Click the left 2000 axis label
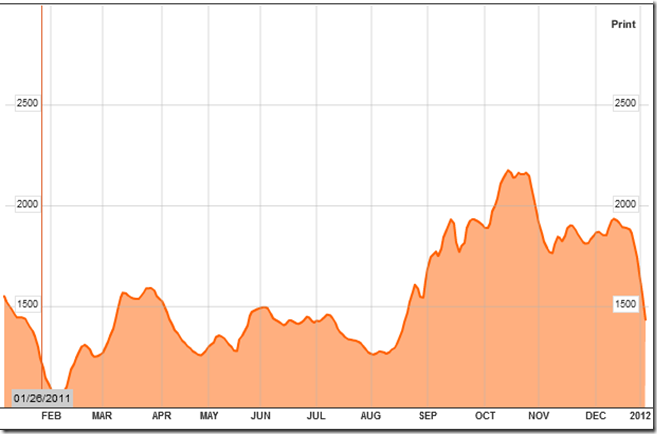Screen dimensions: 657x434 [27, 204]
